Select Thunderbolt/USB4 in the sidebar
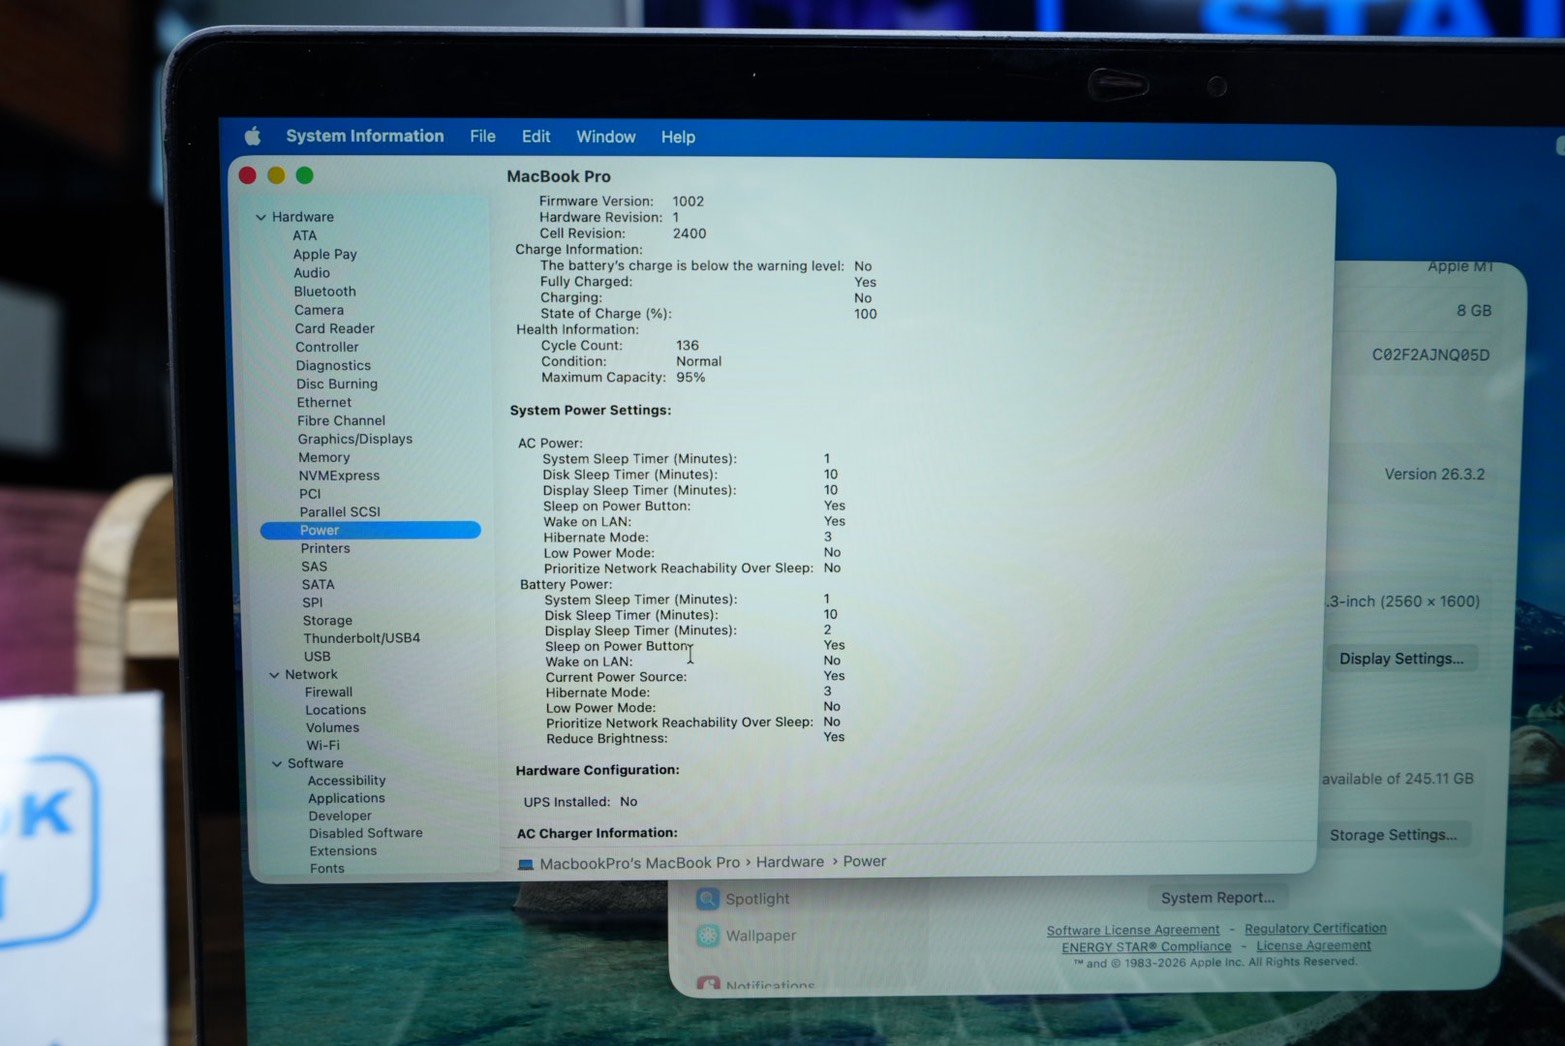Screen dimensions: 1565x1046 tap(362, 638)
